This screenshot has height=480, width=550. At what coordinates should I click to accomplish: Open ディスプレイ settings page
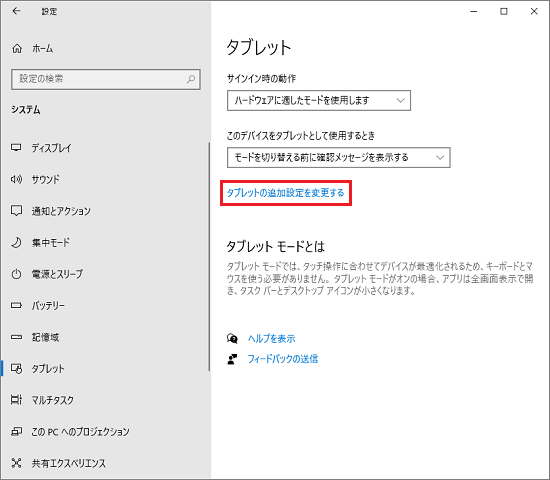(x=52, y=148)
